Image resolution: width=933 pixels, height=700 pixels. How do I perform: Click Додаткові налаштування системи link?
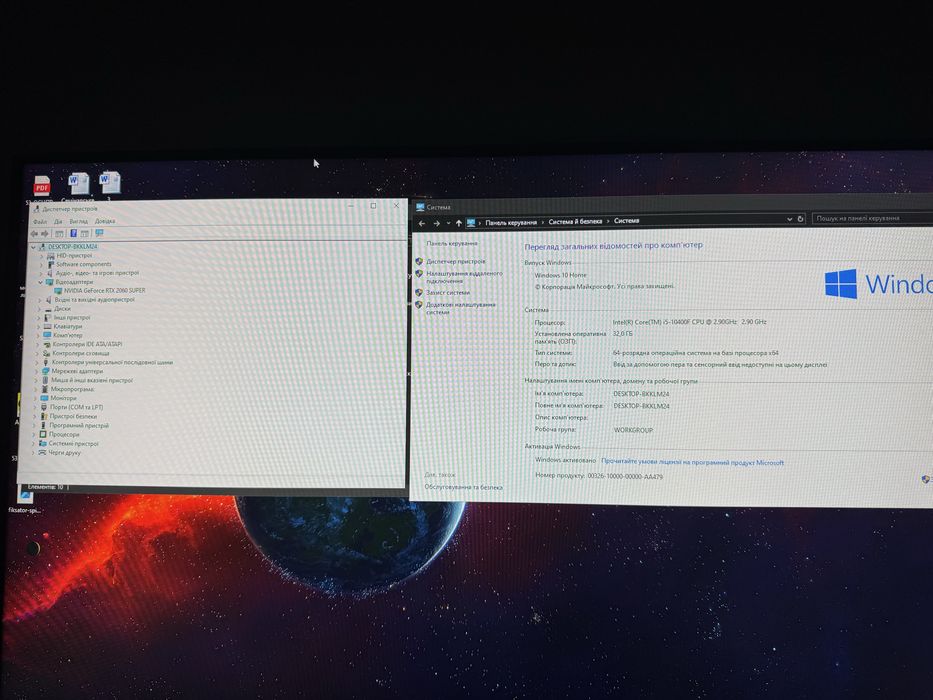[461, 308]
